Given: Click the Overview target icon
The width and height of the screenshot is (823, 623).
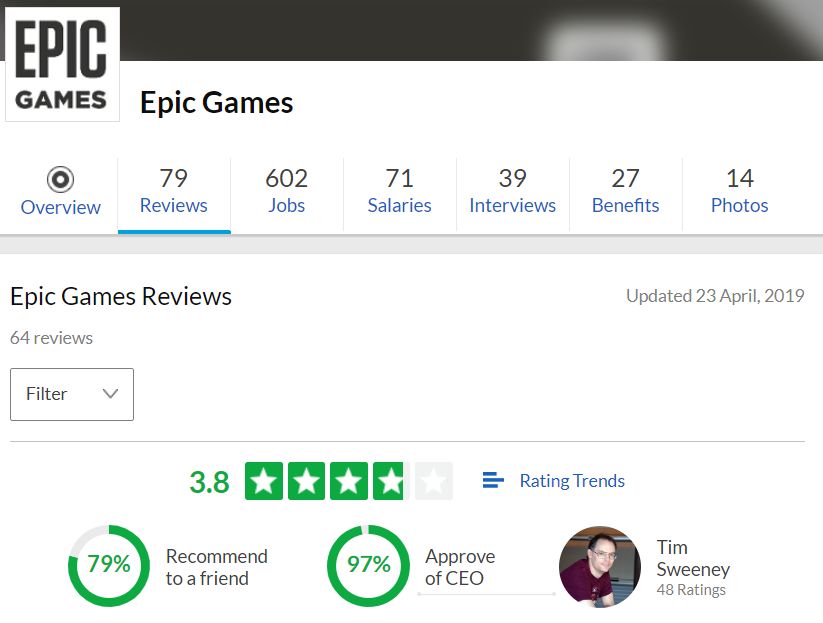Looking at the screenshot, I should coord(60,179).
